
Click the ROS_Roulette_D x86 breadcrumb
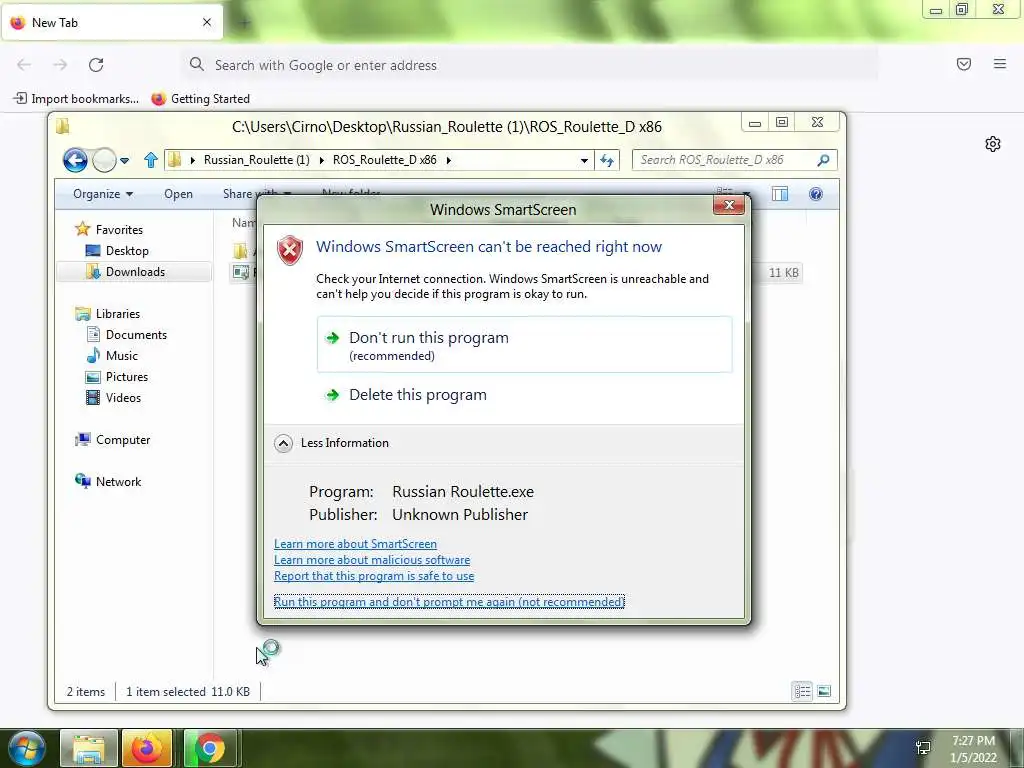click(385, 160)
